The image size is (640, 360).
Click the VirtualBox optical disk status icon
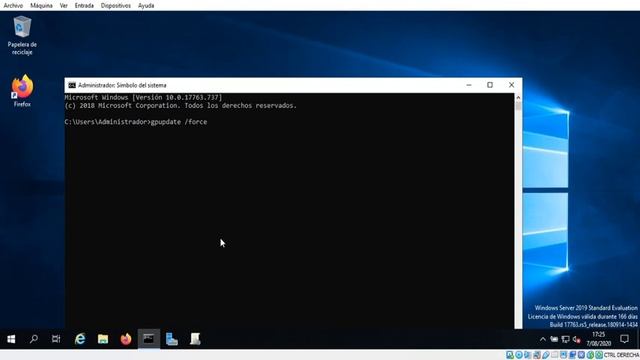519,355
